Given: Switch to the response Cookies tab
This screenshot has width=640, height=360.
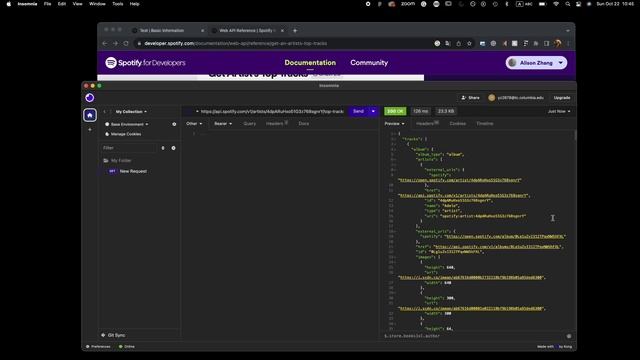Looking at the screenshot, I should point(458,123).
